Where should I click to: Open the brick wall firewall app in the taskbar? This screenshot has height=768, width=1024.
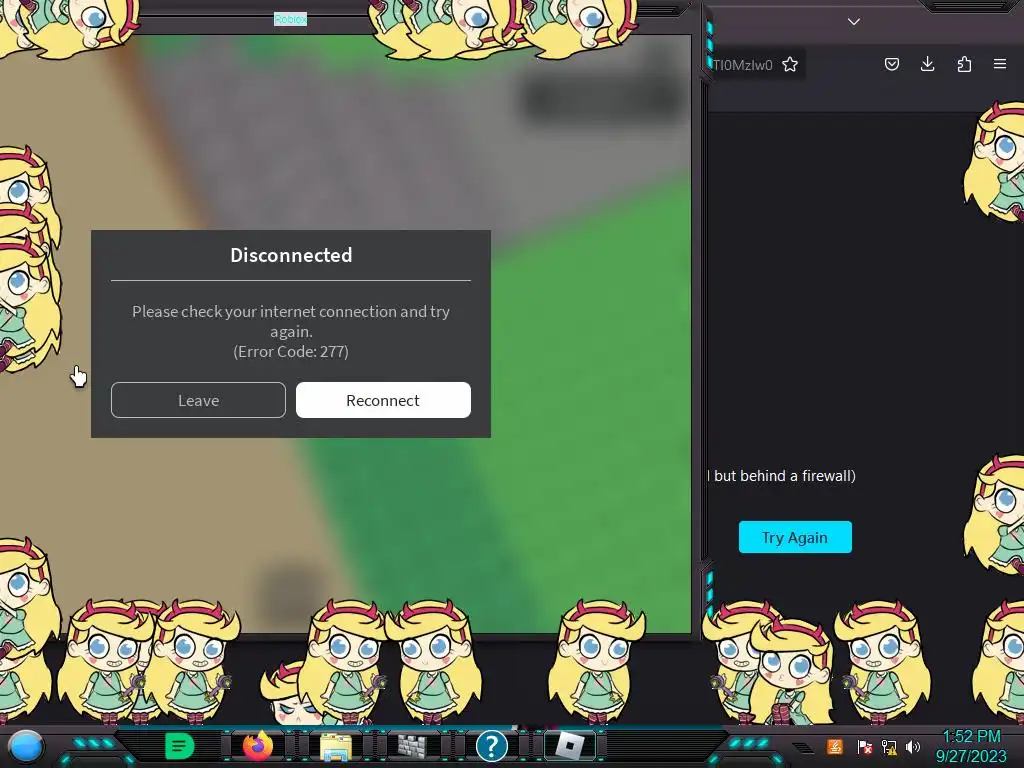(x=413, y=746)
